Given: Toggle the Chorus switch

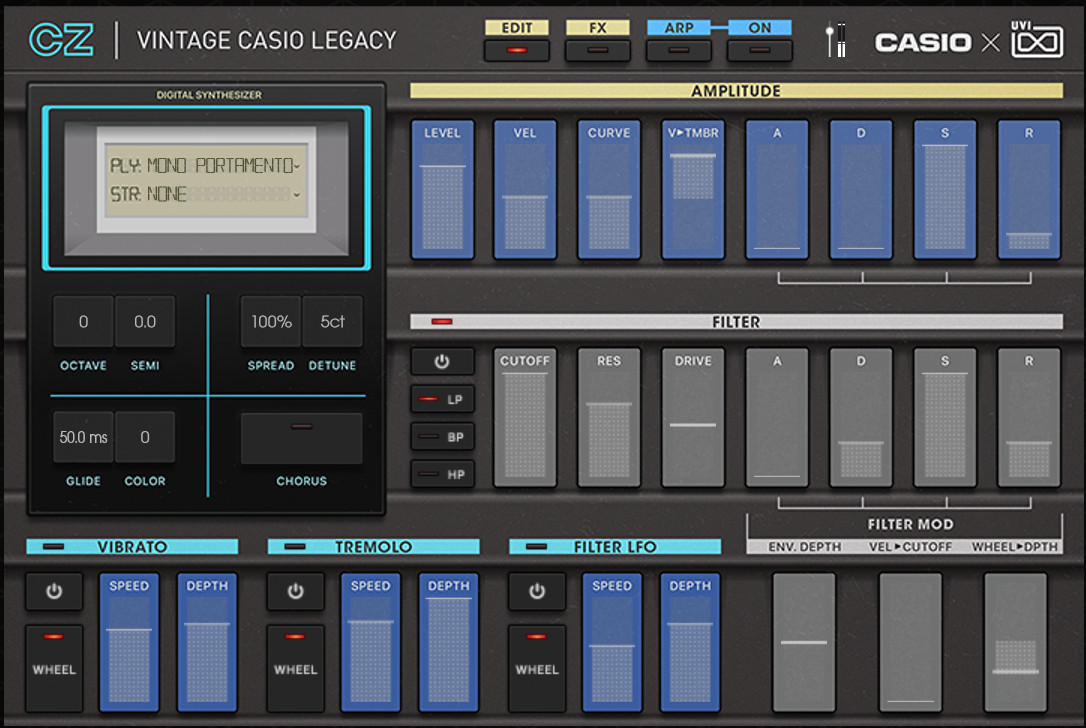Looking at the screenshot, I should click(301, 438).
